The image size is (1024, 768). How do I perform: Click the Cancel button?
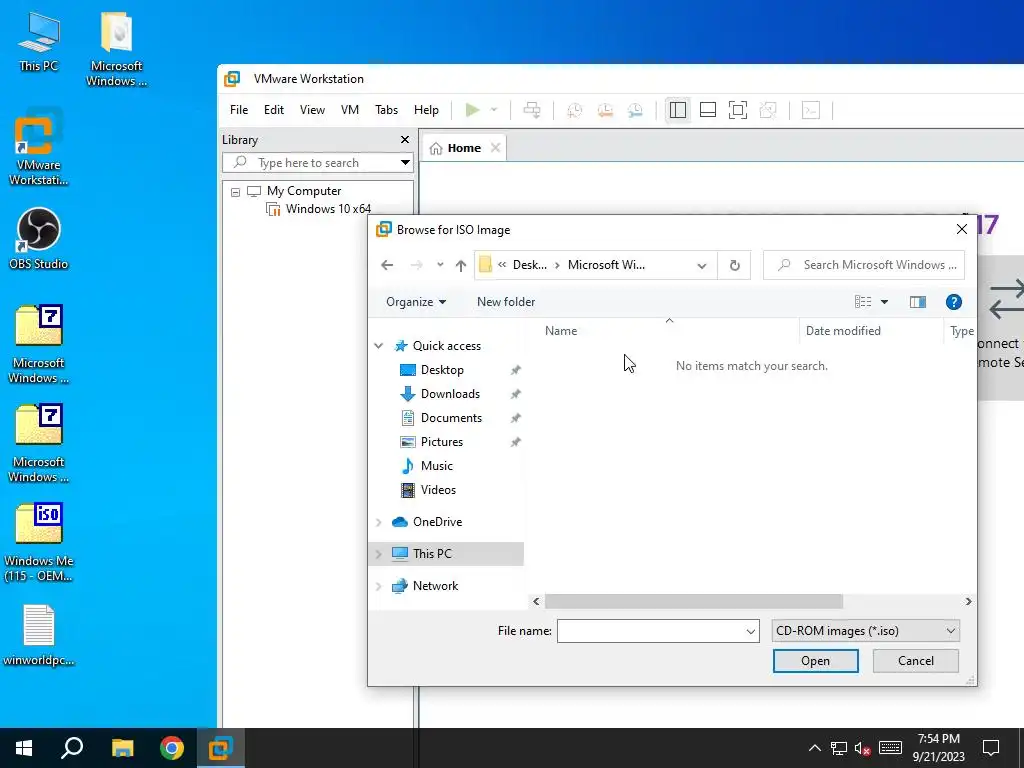(x=916, y=661)
